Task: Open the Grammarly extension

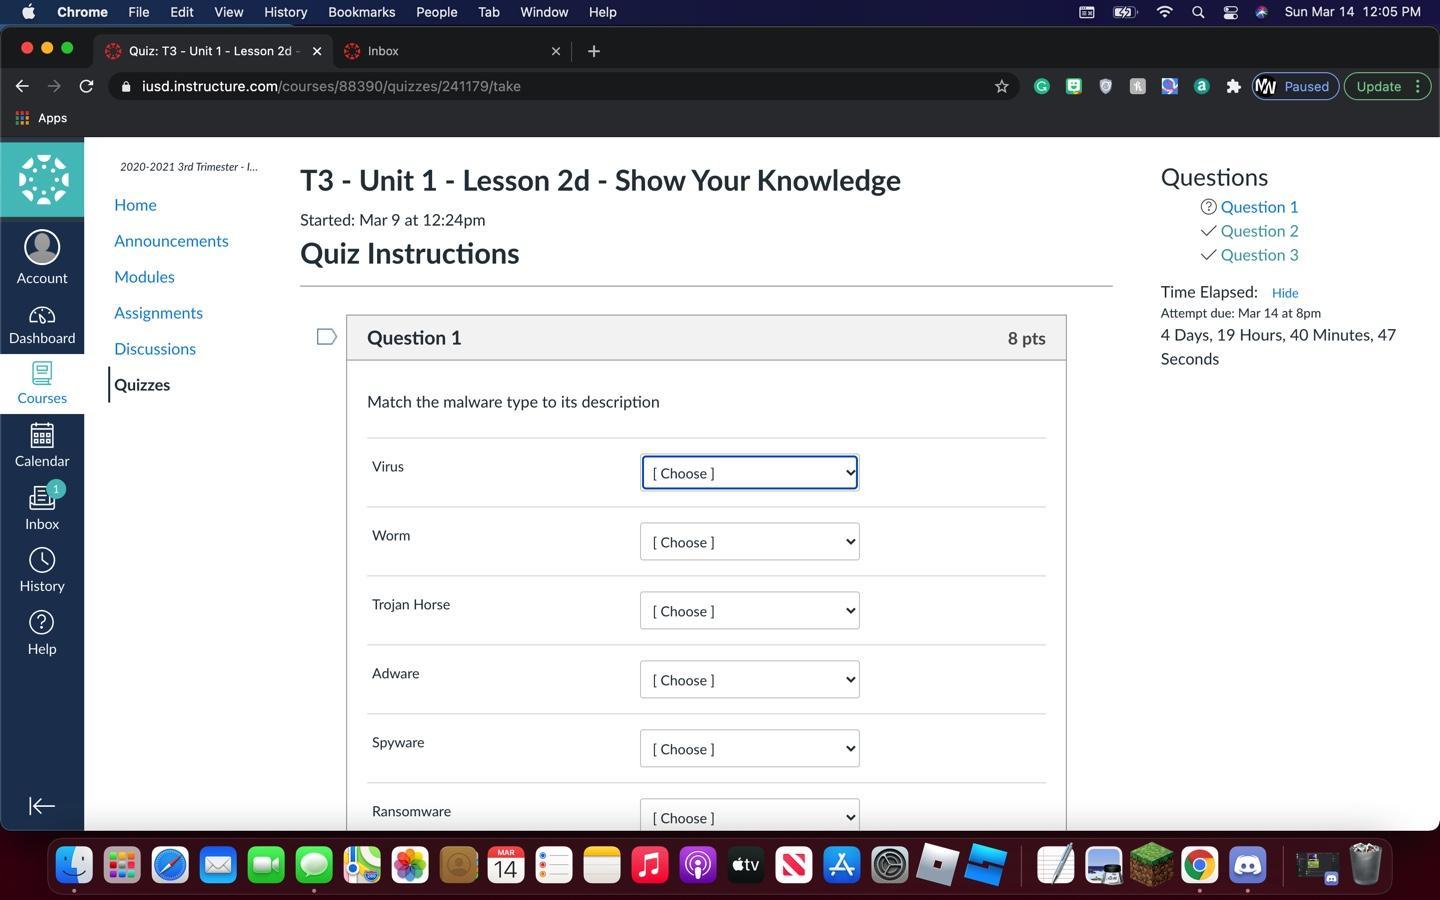Action: [1041, 86]
